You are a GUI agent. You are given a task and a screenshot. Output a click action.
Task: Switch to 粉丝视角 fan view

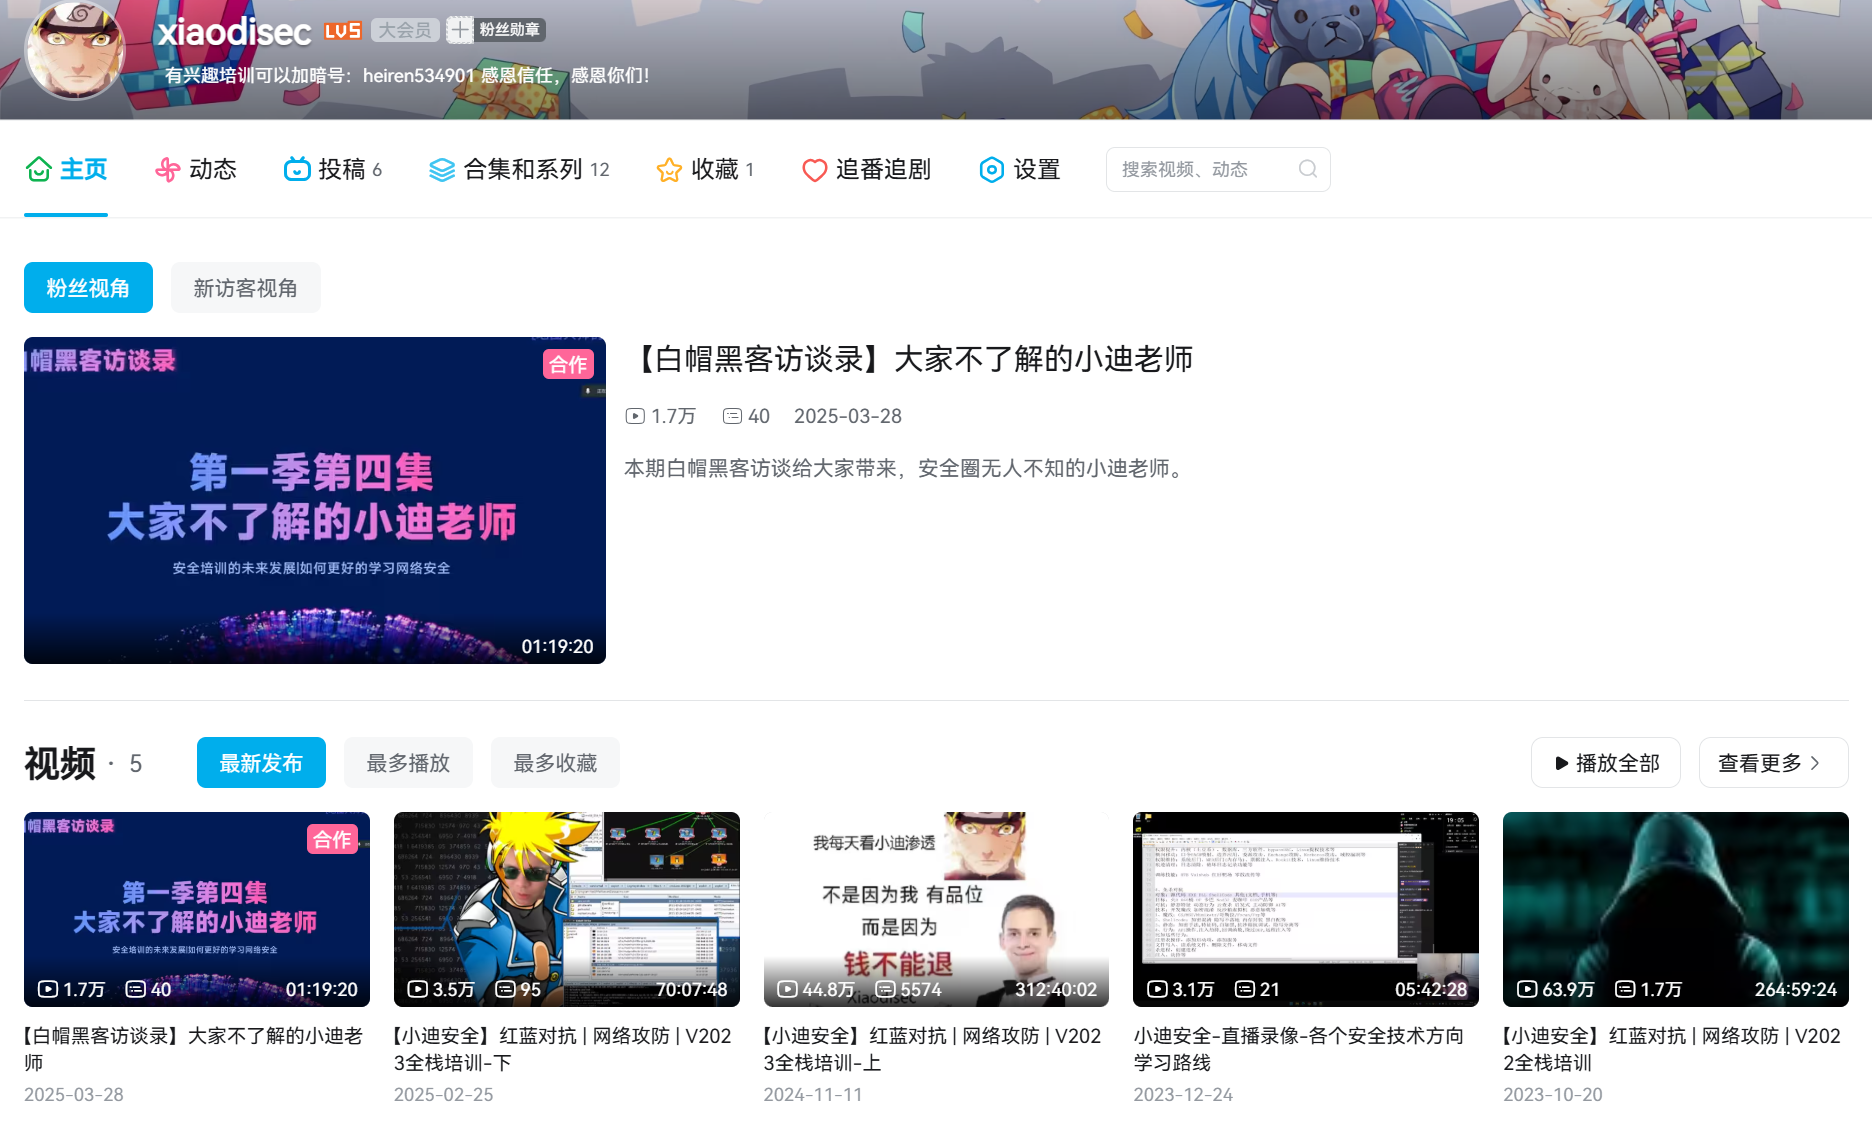(x=88, y=288)
